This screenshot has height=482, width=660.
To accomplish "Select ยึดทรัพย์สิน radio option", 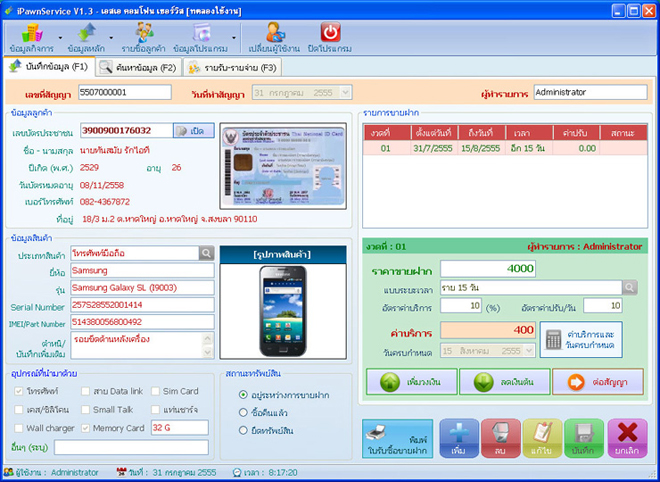I will coord(243,430).
